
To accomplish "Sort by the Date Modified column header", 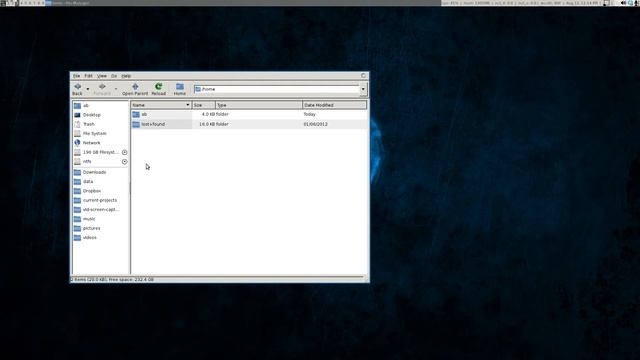I will (334, 105).
